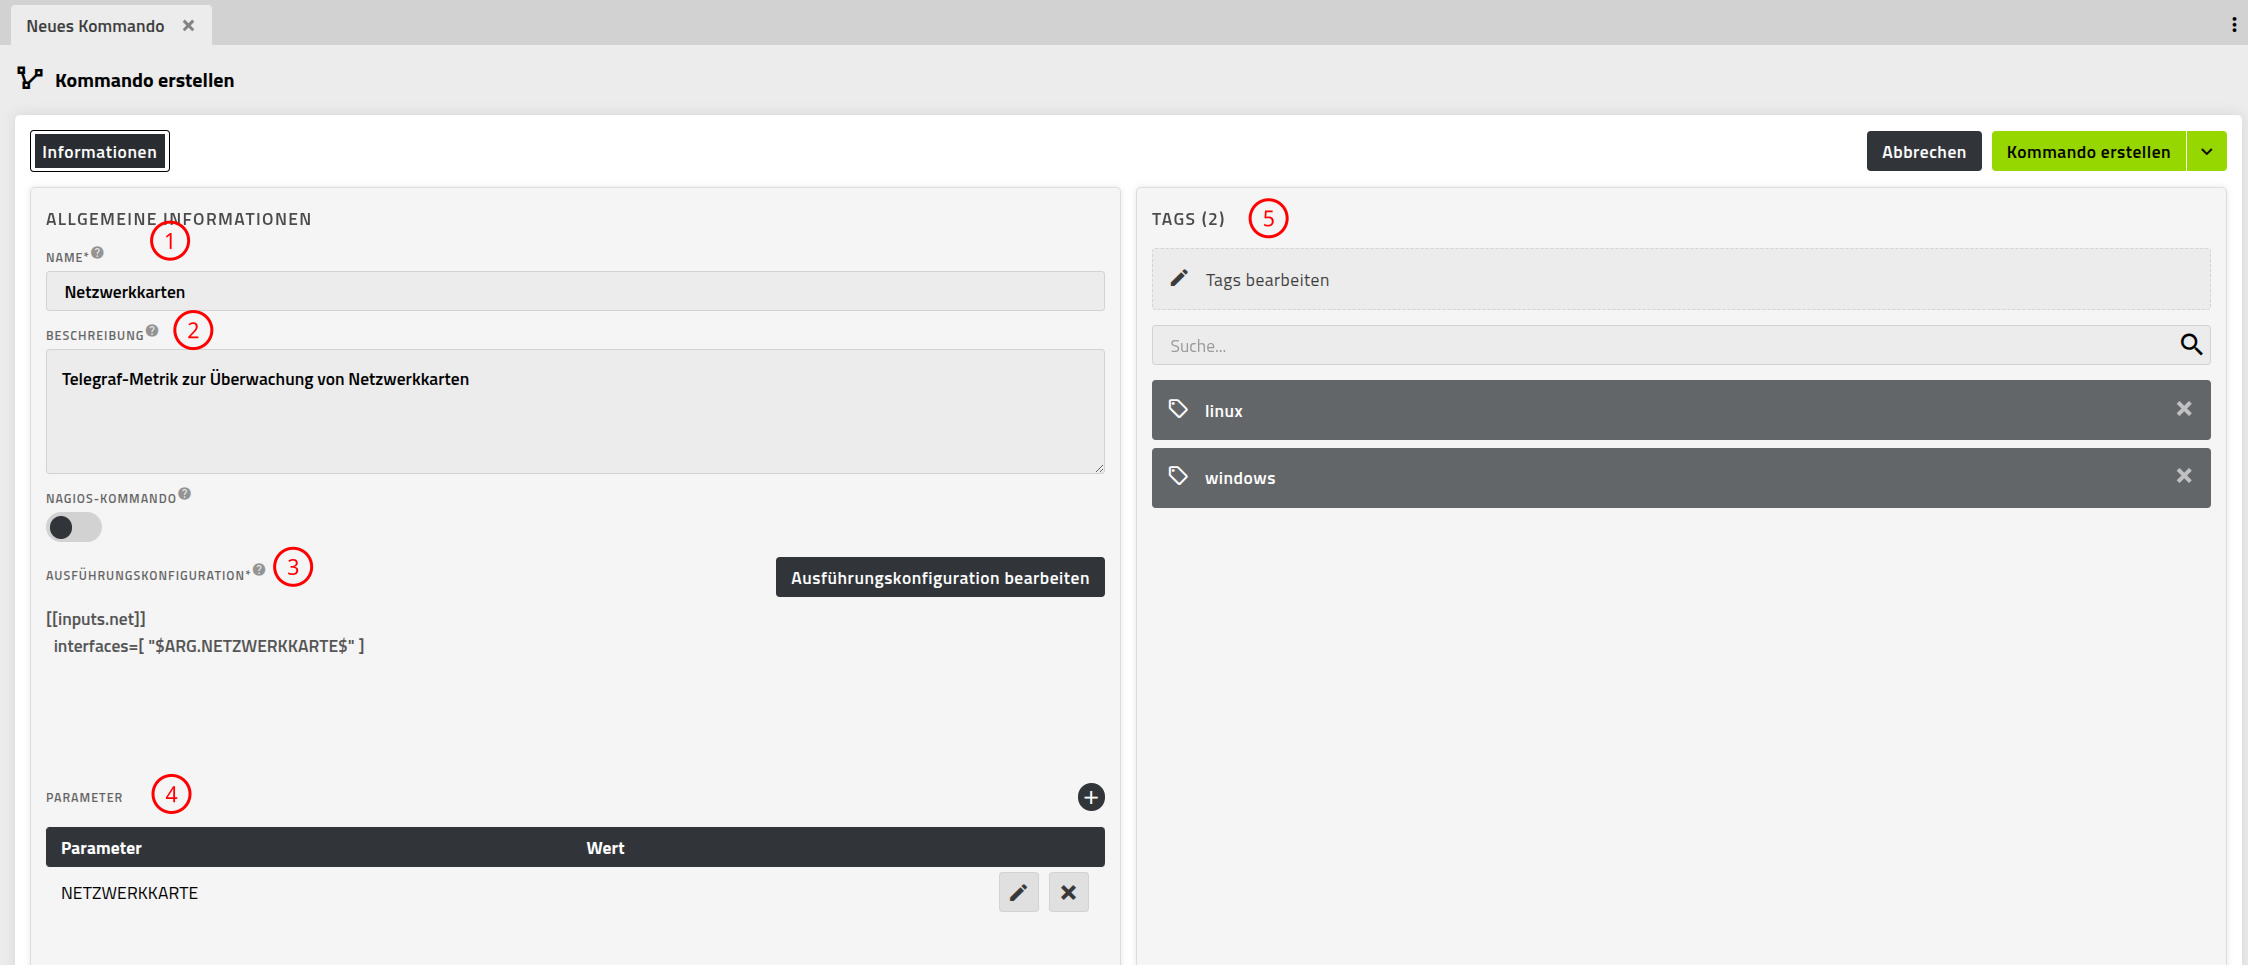Open the three-dot menu at top right
Screen dimensions: 2248x965
(x=2234, y=25)
